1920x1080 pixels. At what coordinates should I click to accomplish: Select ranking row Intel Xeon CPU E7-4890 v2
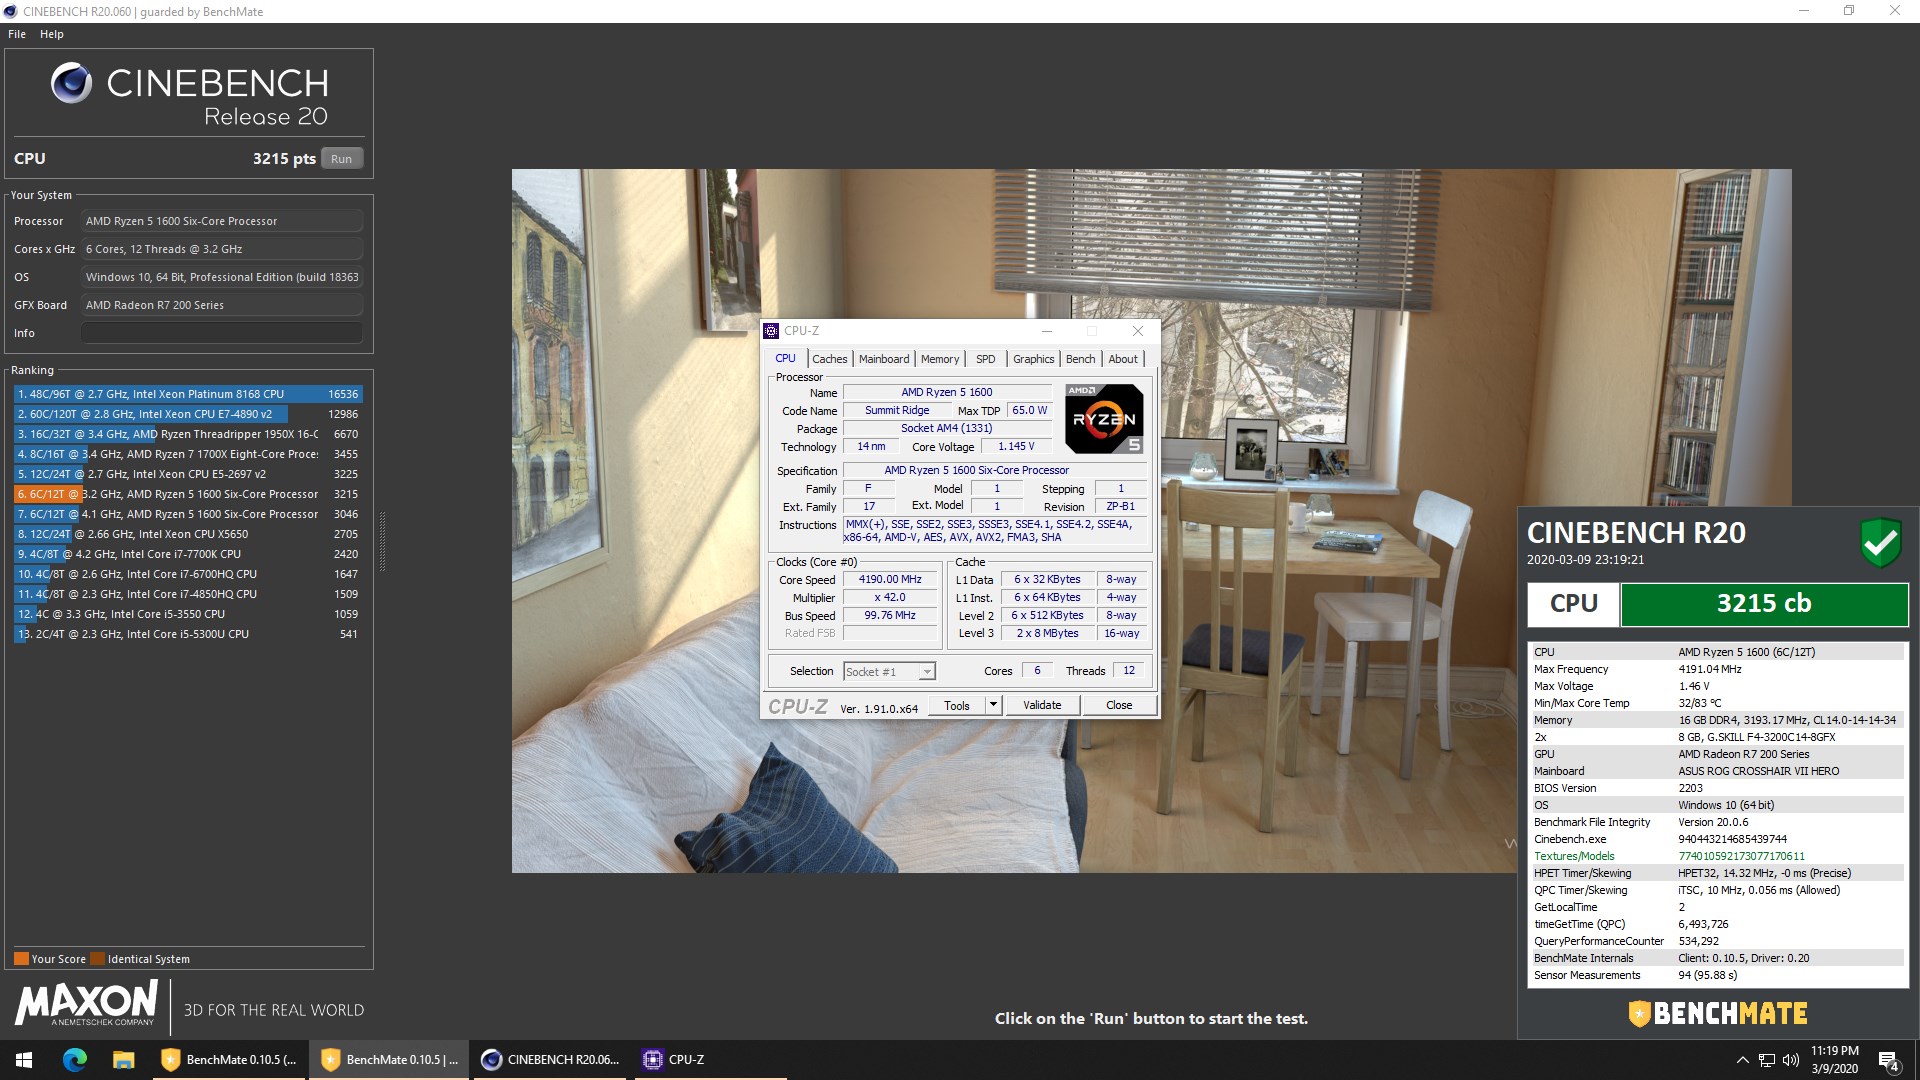[187, 414]
